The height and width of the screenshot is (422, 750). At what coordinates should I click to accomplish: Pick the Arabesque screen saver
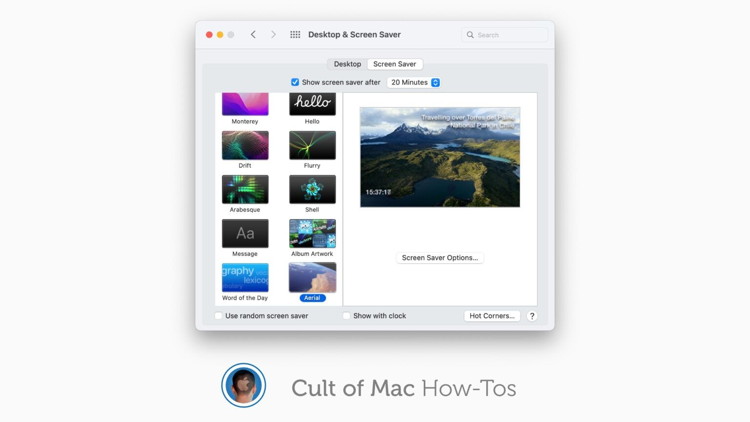point(245,189)
